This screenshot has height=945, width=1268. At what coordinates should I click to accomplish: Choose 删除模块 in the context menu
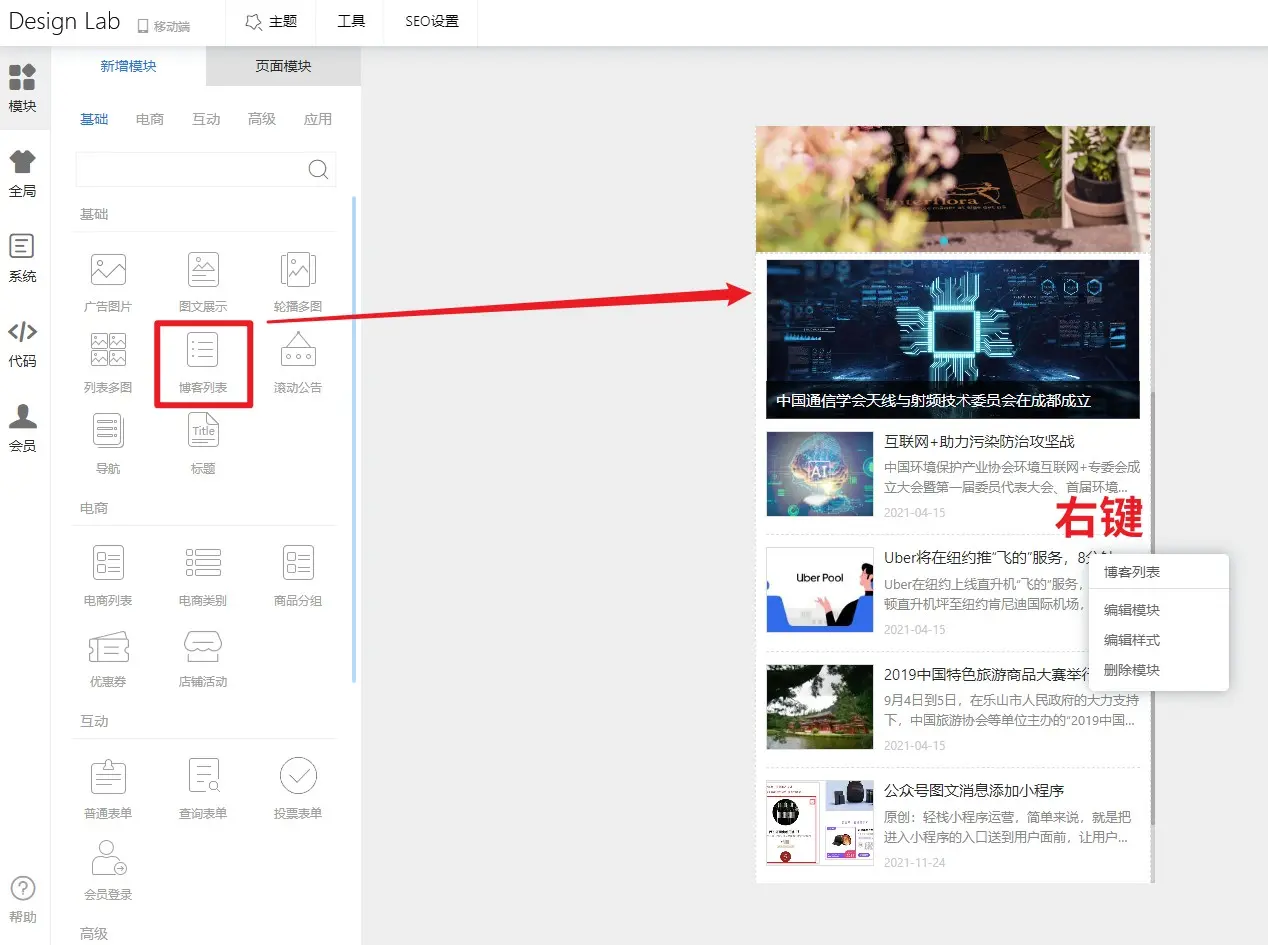[x=1132, y=670]
